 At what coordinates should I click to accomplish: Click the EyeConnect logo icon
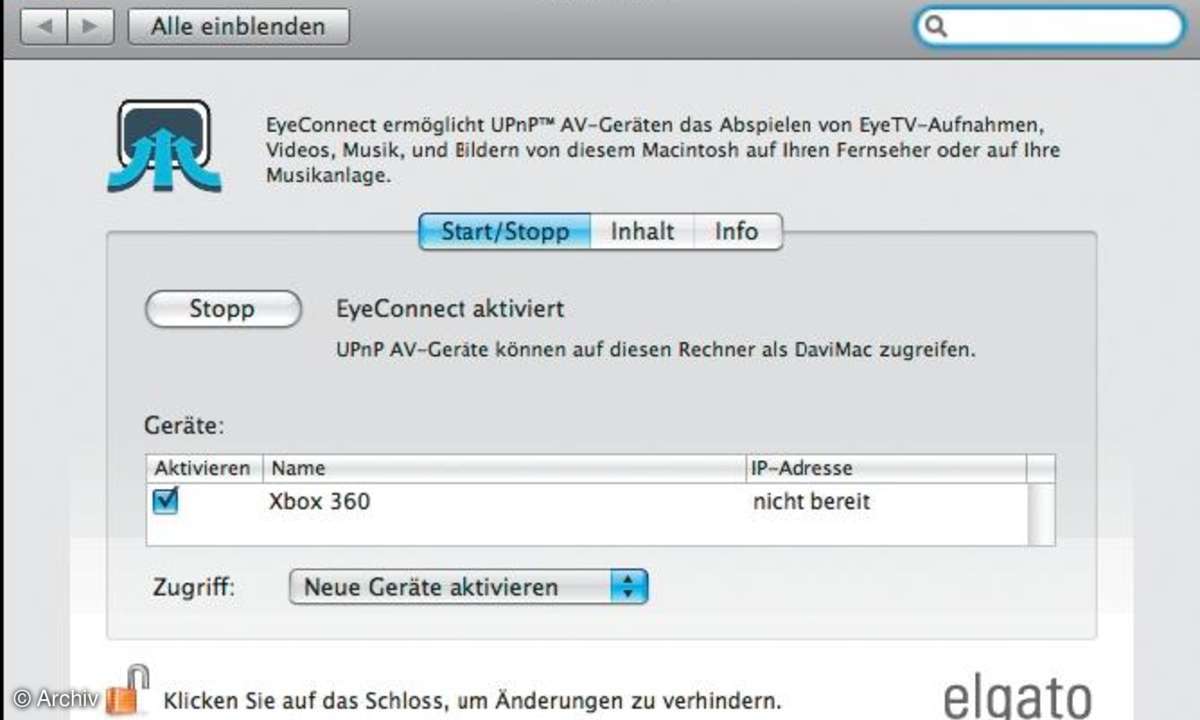pos(164,145)
